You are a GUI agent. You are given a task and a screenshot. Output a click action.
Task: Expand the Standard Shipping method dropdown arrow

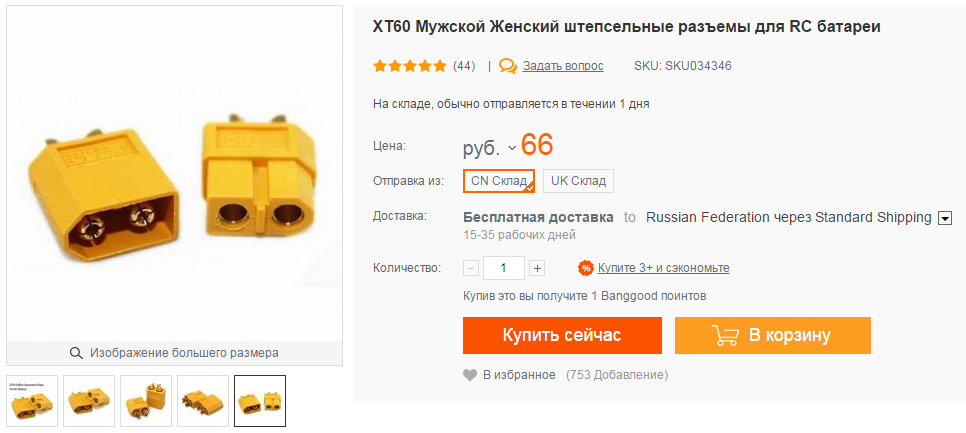point(945,218)
